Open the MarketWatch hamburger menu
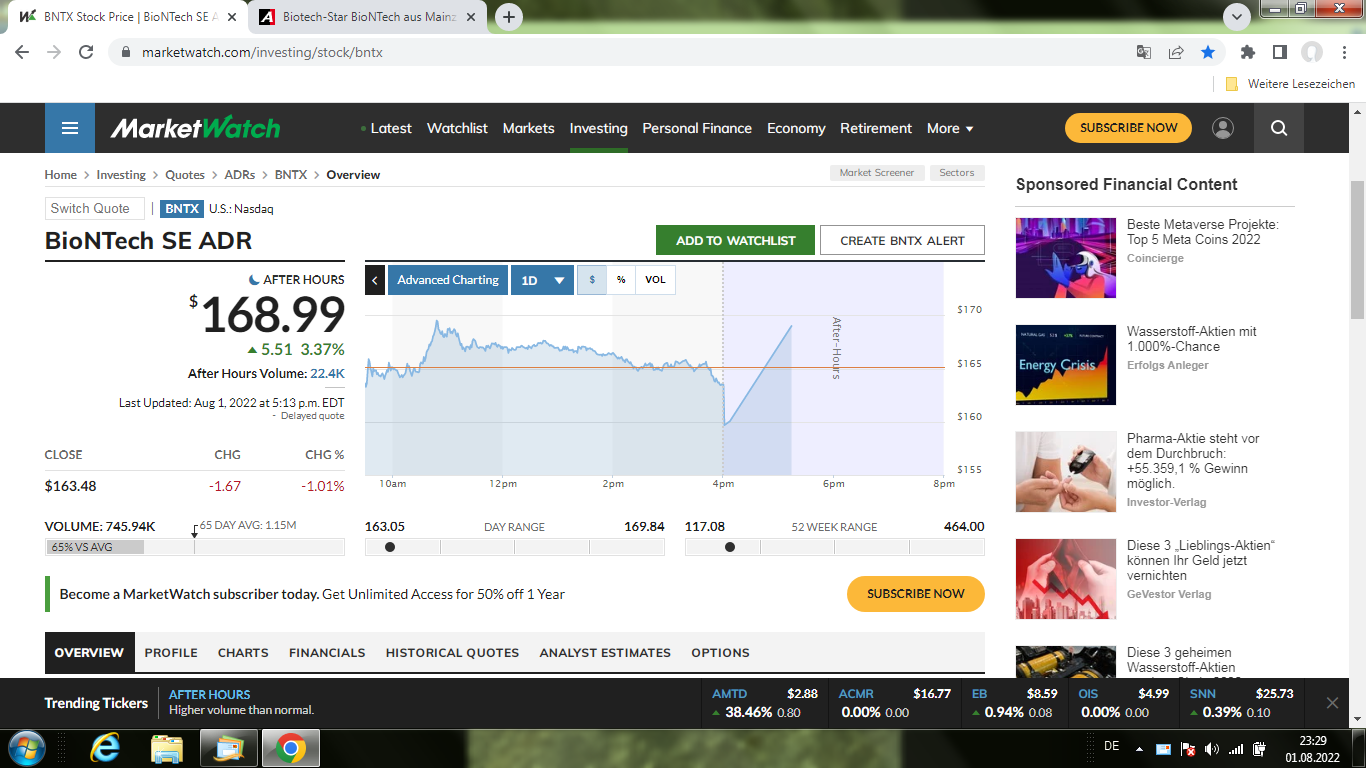The height and width of the screenshot is (768, 1366). pyautogui.click(x=70, y=128)
